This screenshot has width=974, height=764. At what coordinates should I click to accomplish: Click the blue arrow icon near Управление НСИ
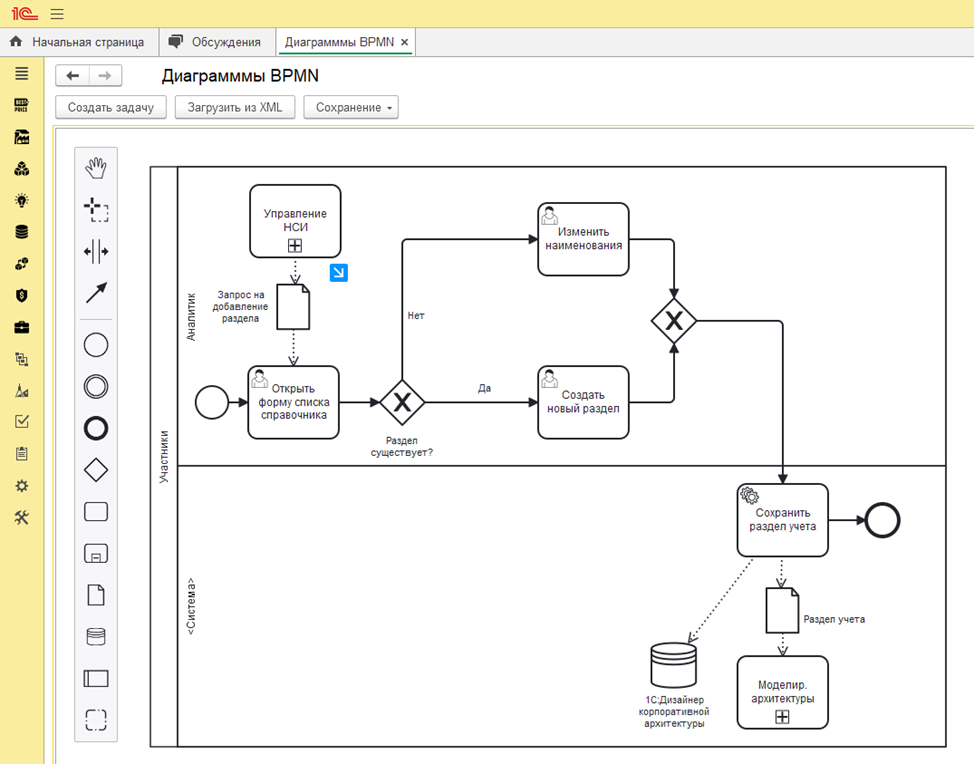339,272
